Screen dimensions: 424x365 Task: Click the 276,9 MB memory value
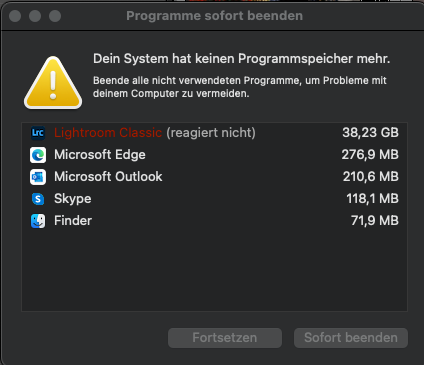point(370,155)
